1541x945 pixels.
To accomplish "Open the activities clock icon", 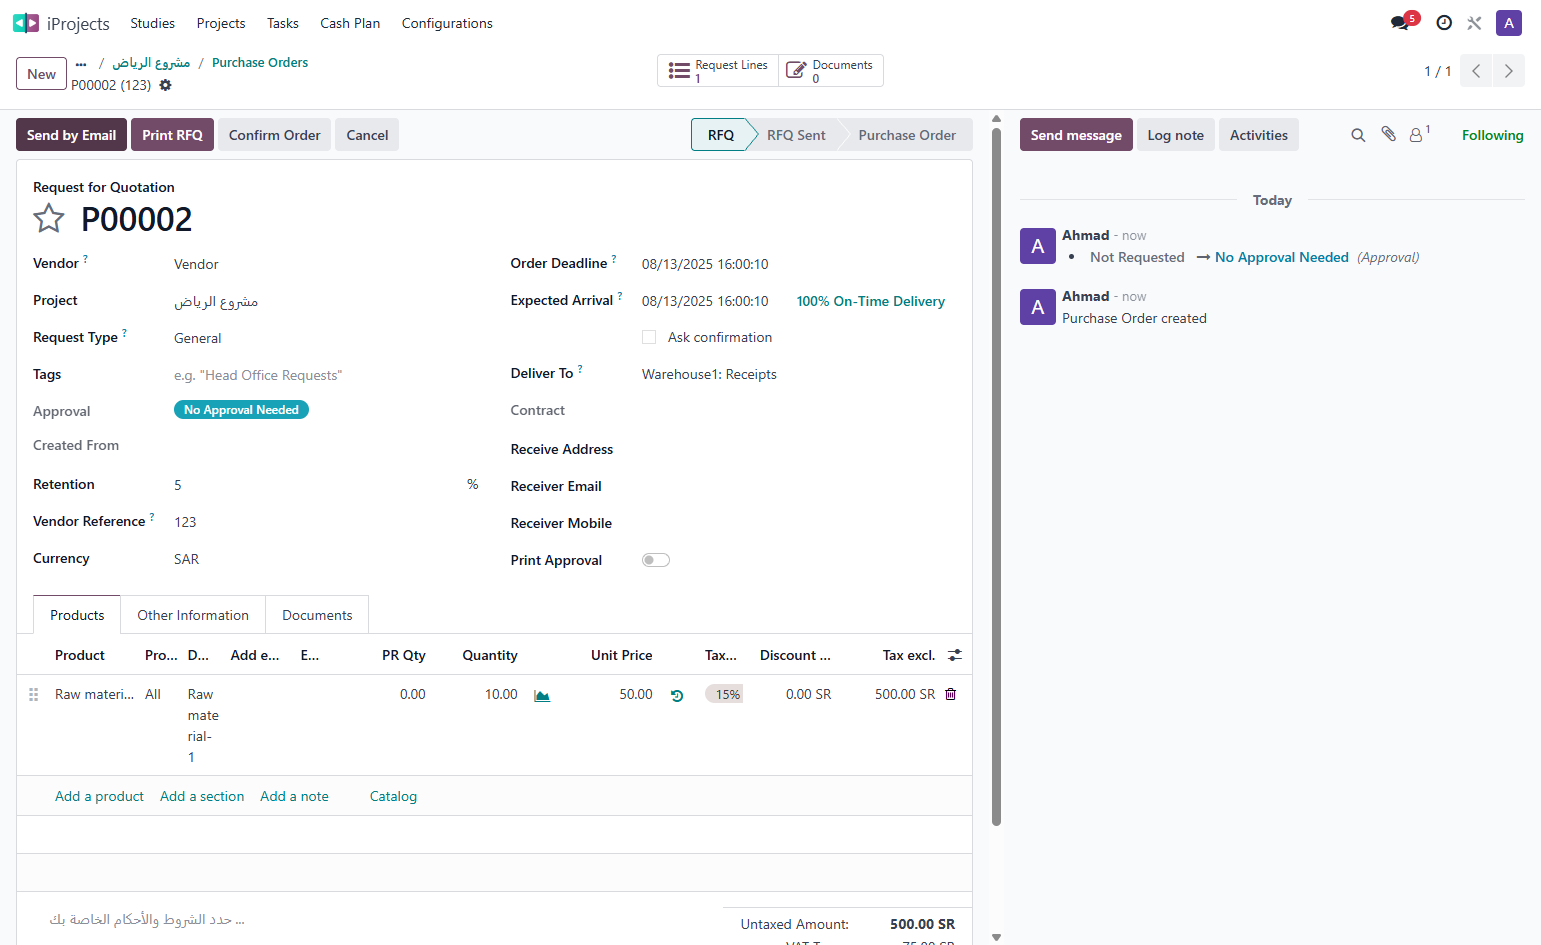I will coord(1444,23).
